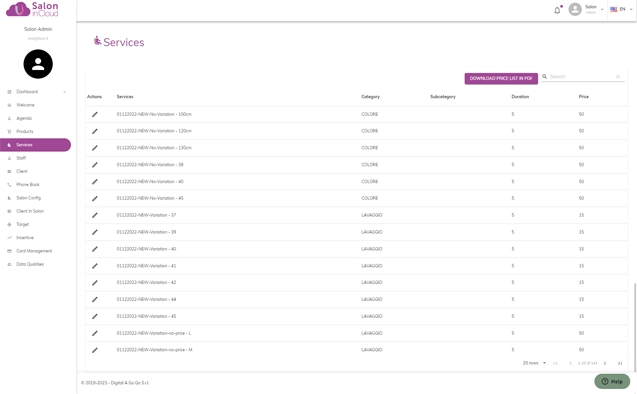
Task: Click into the Search input field
Action: 581,77
